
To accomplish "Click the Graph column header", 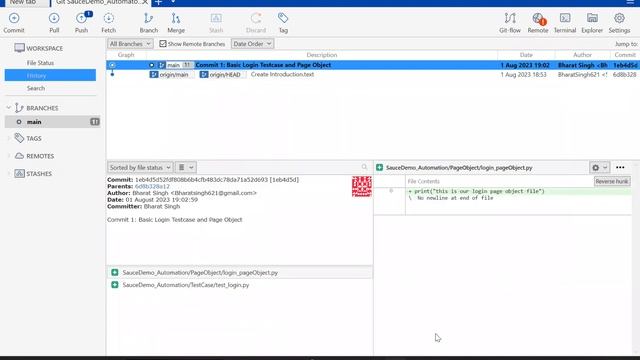I will point(126,55).
